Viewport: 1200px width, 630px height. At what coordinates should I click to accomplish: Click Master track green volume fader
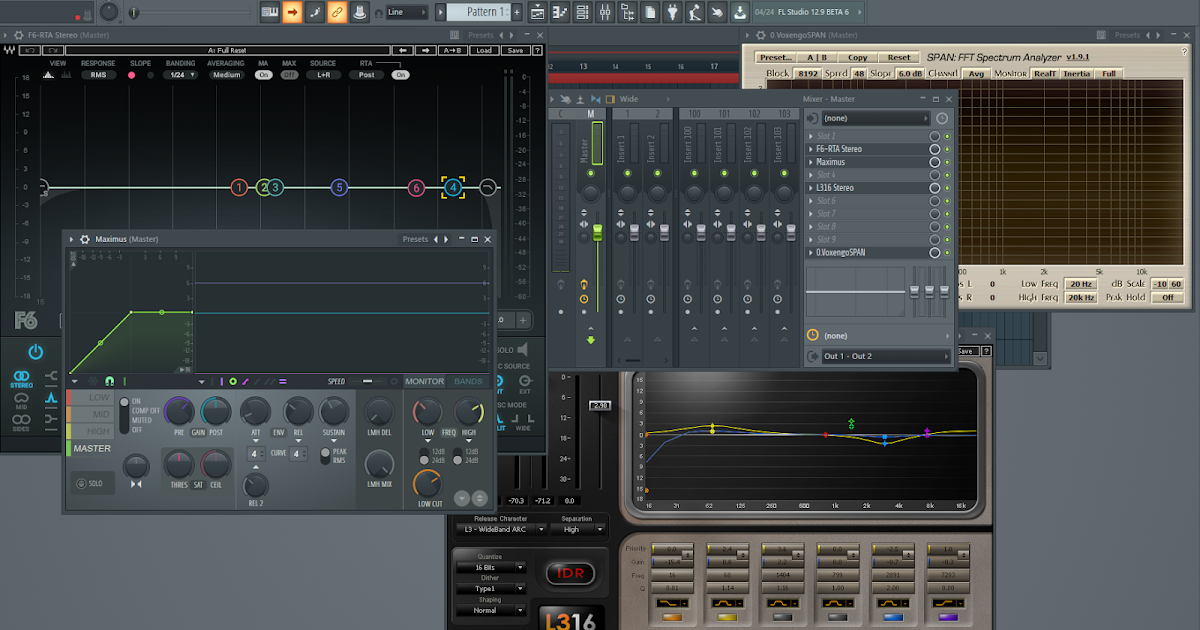[597, 233]
